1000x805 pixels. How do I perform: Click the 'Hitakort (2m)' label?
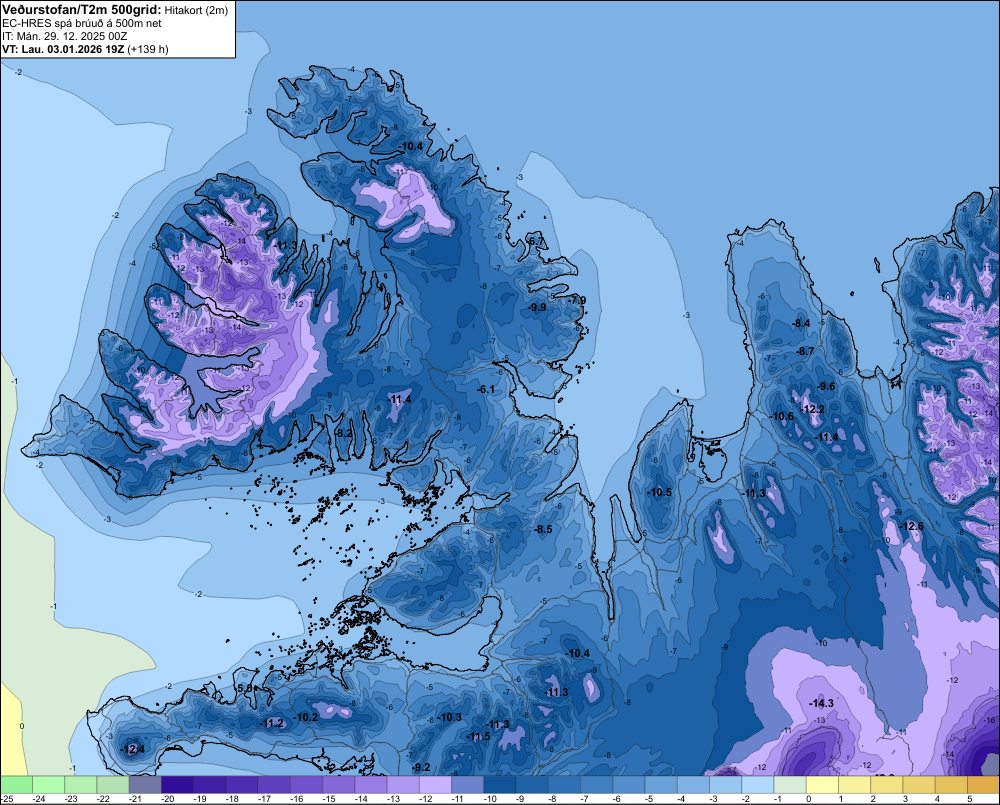coord(196,10)
